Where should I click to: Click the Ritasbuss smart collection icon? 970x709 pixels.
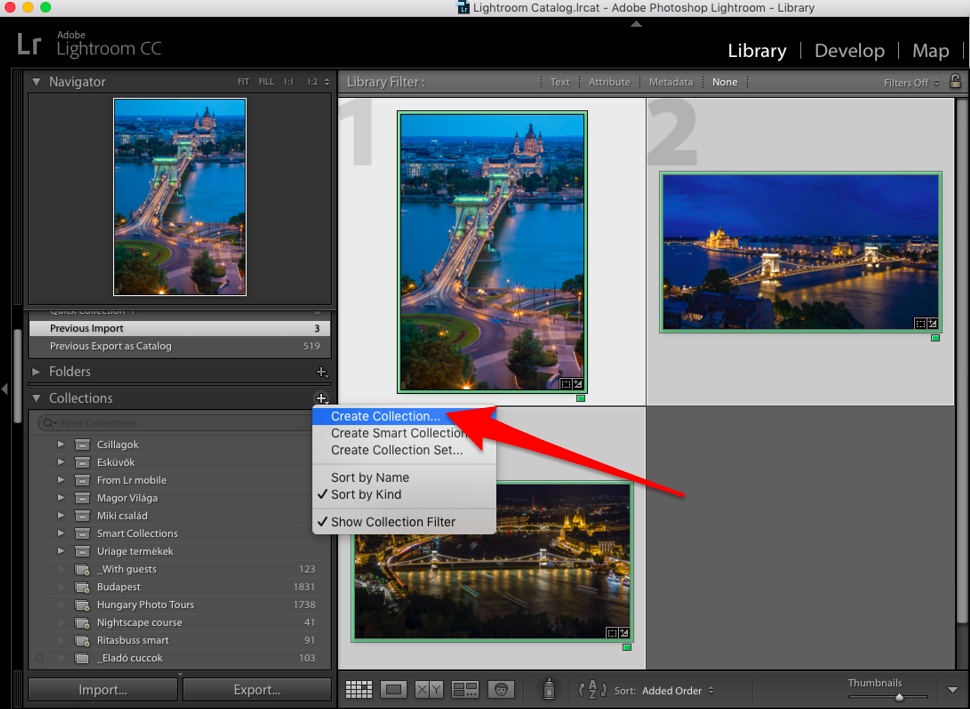[x=82, y=640]
